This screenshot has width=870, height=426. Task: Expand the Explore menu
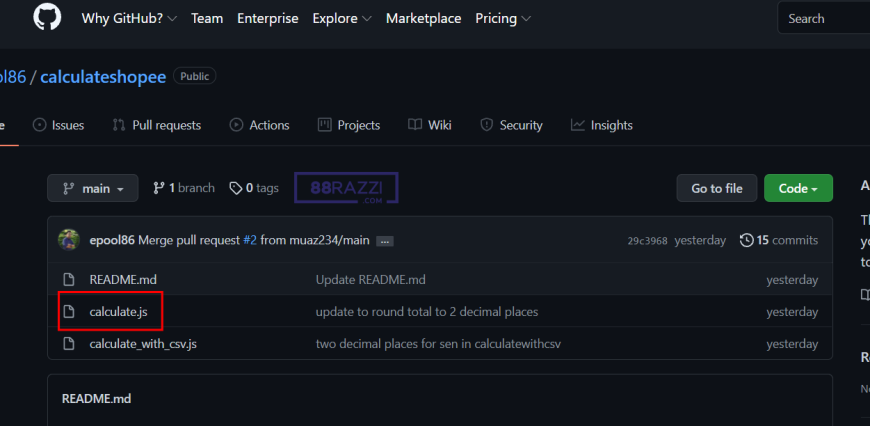[x=342, y=18]
